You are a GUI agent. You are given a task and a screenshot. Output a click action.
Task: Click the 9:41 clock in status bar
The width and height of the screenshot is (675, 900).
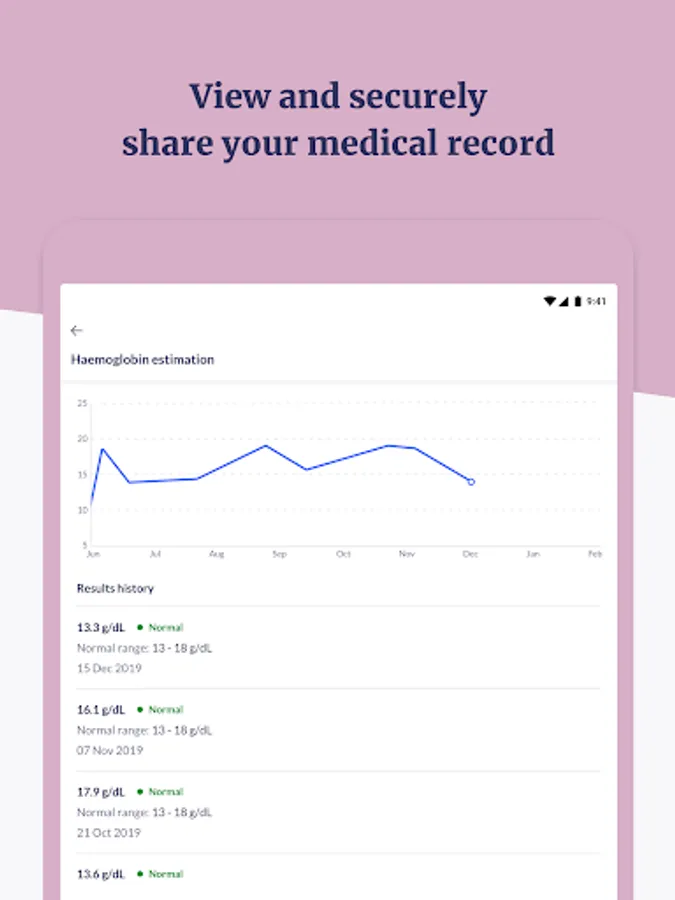point(596,301)
